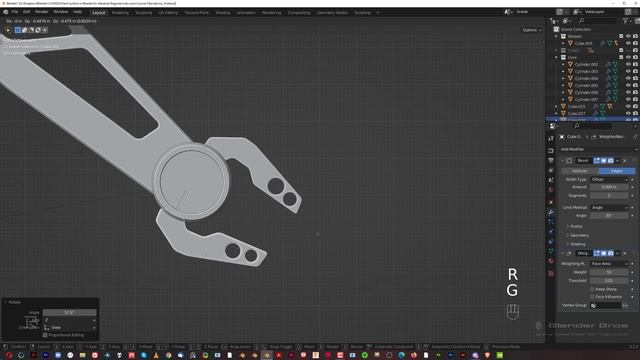The height and width of the screenshot is (360, 640).
Task: Choose the Invert selection mode icon
Action: (38, 30)
